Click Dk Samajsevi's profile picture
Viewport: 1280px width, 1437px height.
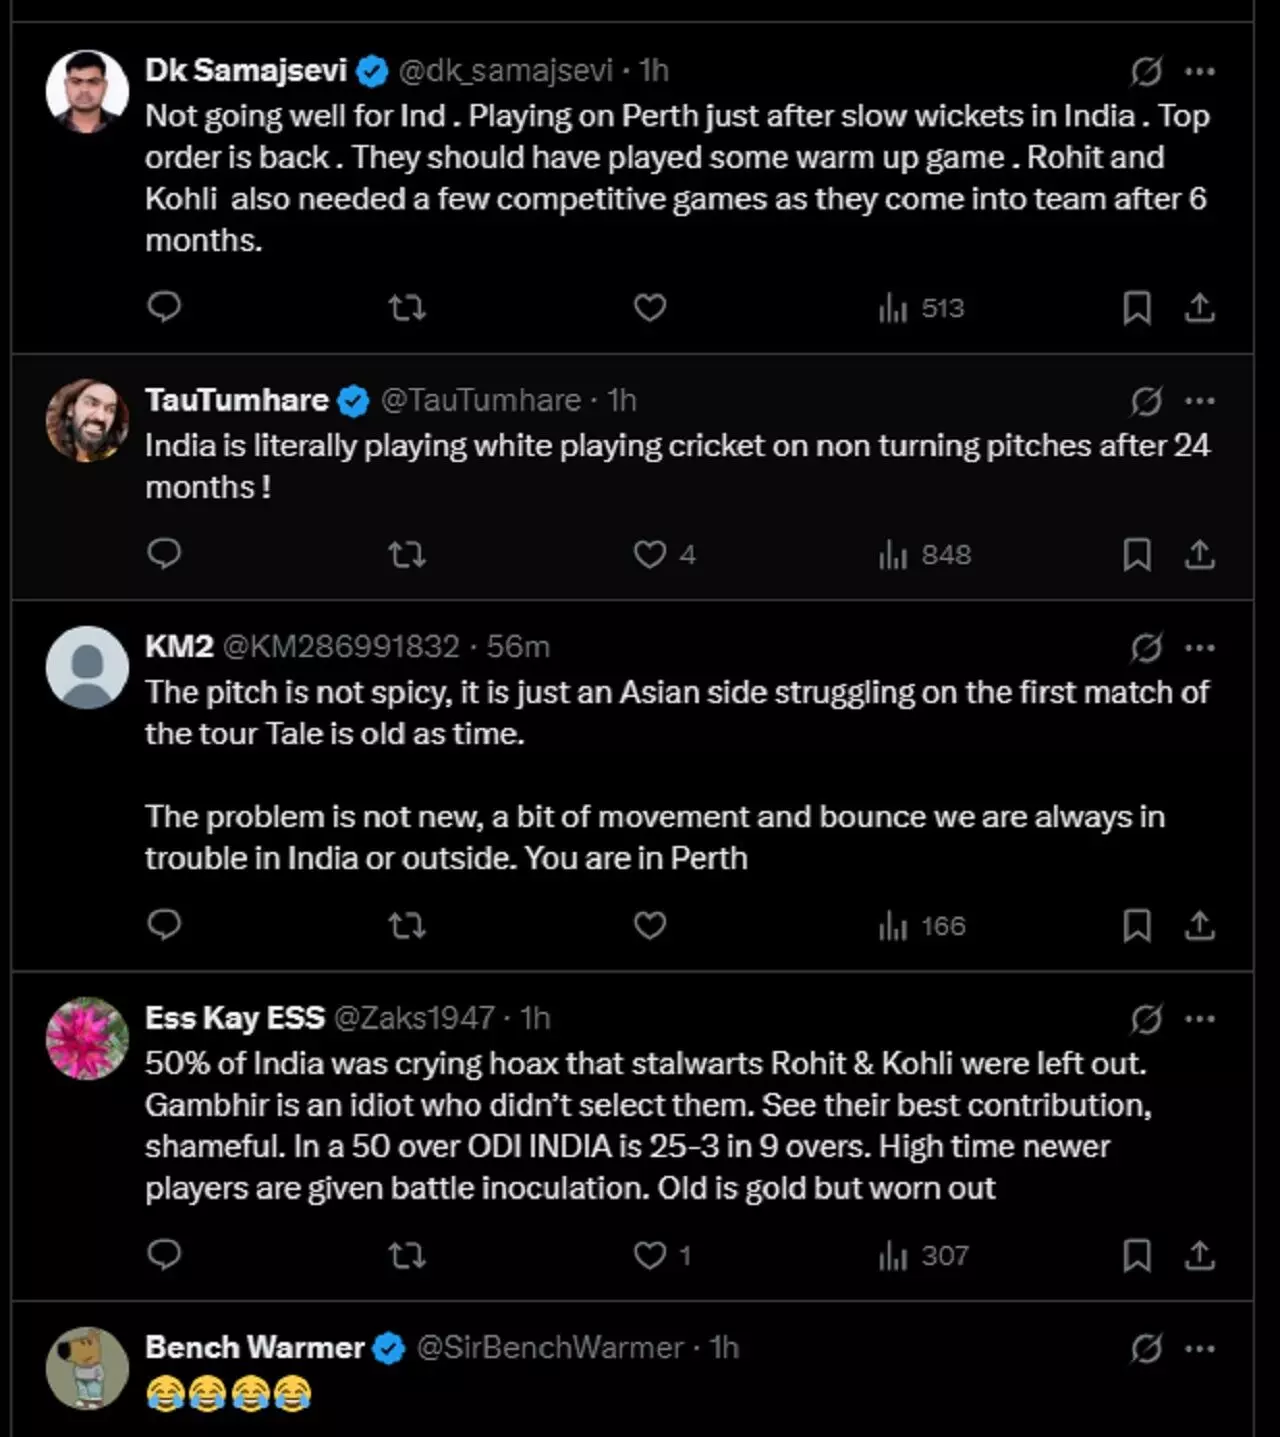[x=87, y=91]
